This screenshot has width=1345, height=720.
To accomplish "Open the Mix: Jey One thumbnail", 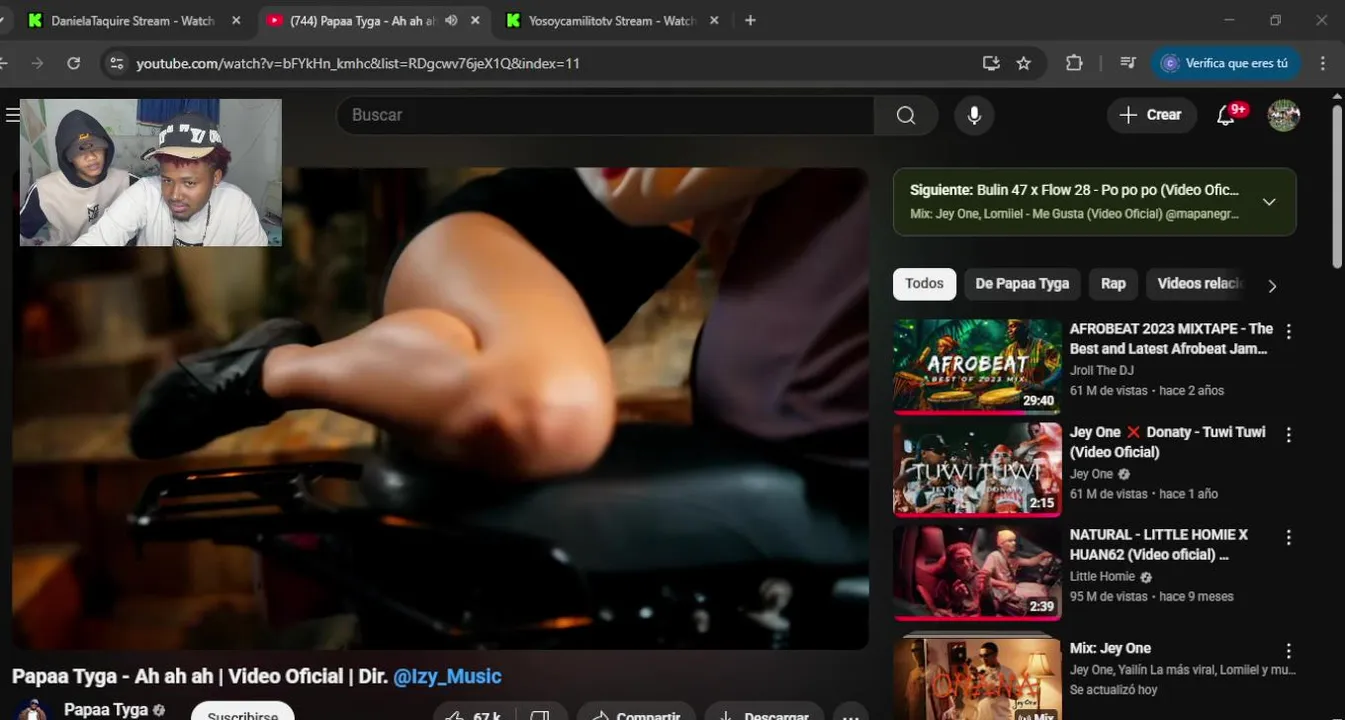I will [x=977, y=678].
